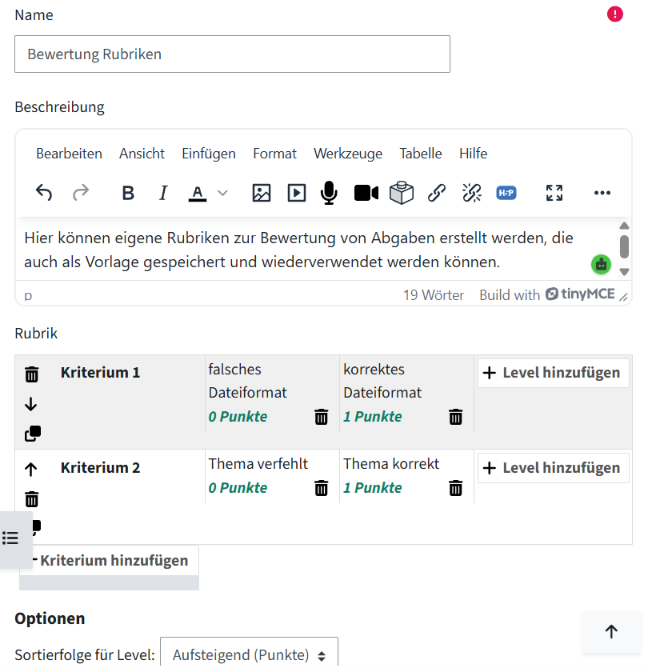Switch the editor to fullscreen mode
The height and width of the screenshot is (666, 652).
coord(554,193)
